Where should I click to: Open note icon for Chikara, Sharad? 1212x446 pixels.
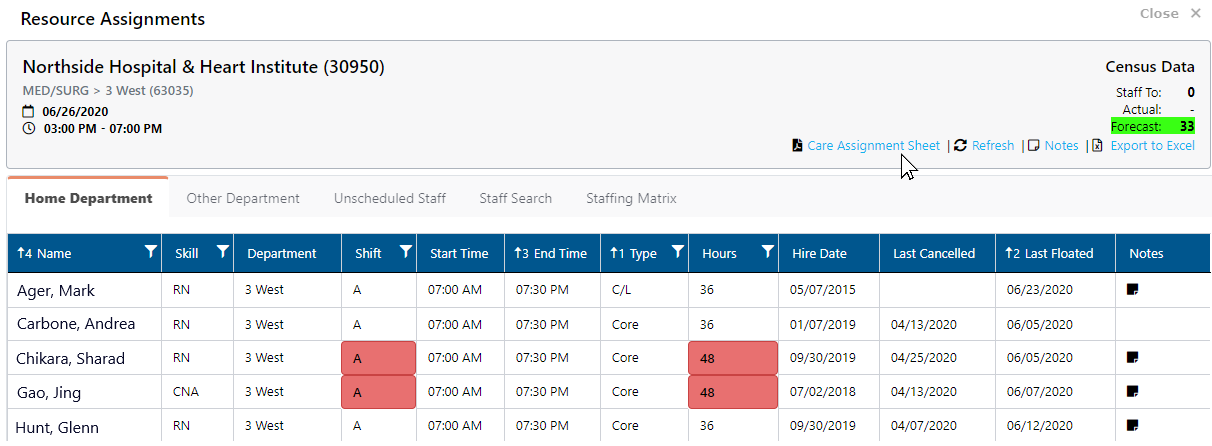point(1133,357)
